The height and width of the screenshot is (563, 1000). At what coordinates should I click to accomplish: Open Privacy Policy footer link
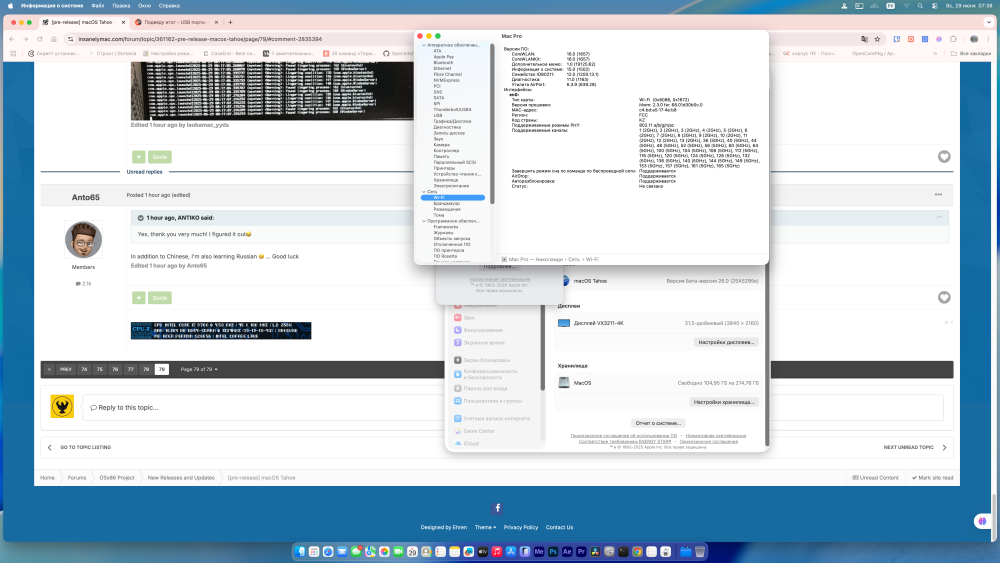(520, 527)
